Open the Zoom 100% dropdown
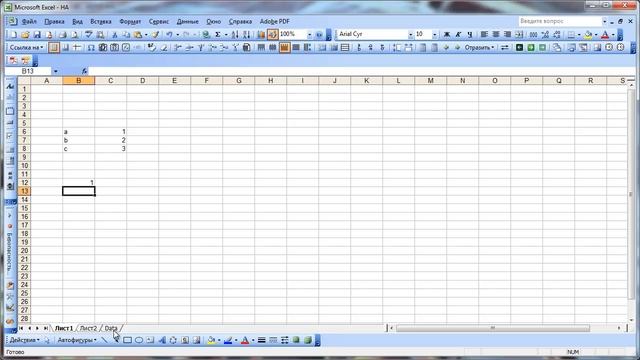The width and height of the screenshot is (640, 360). pos(309,35)
